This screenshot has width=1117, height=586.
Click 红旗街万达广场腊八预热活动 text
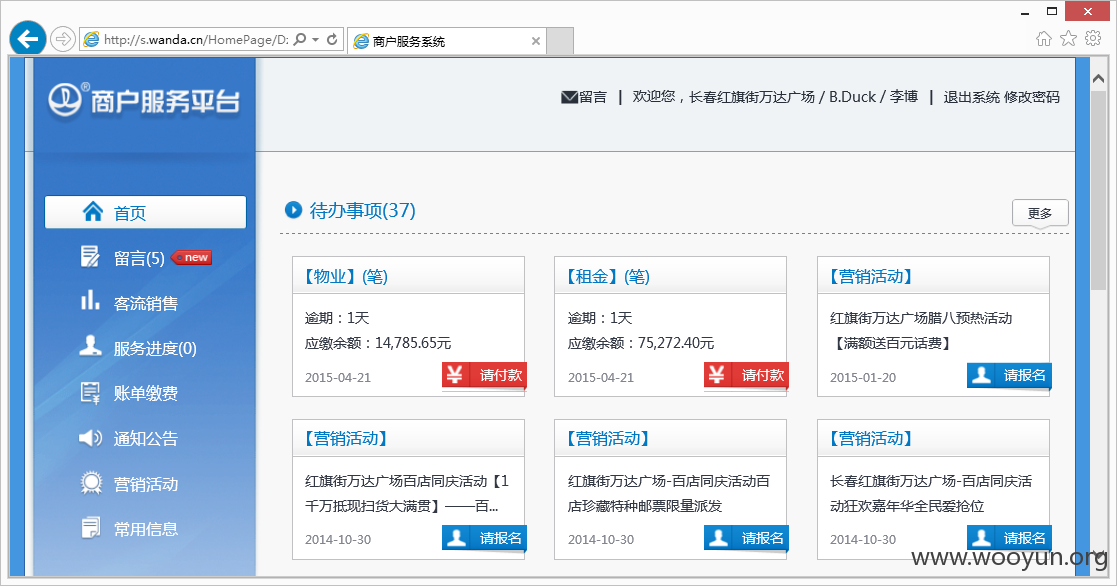pos(921,318)
